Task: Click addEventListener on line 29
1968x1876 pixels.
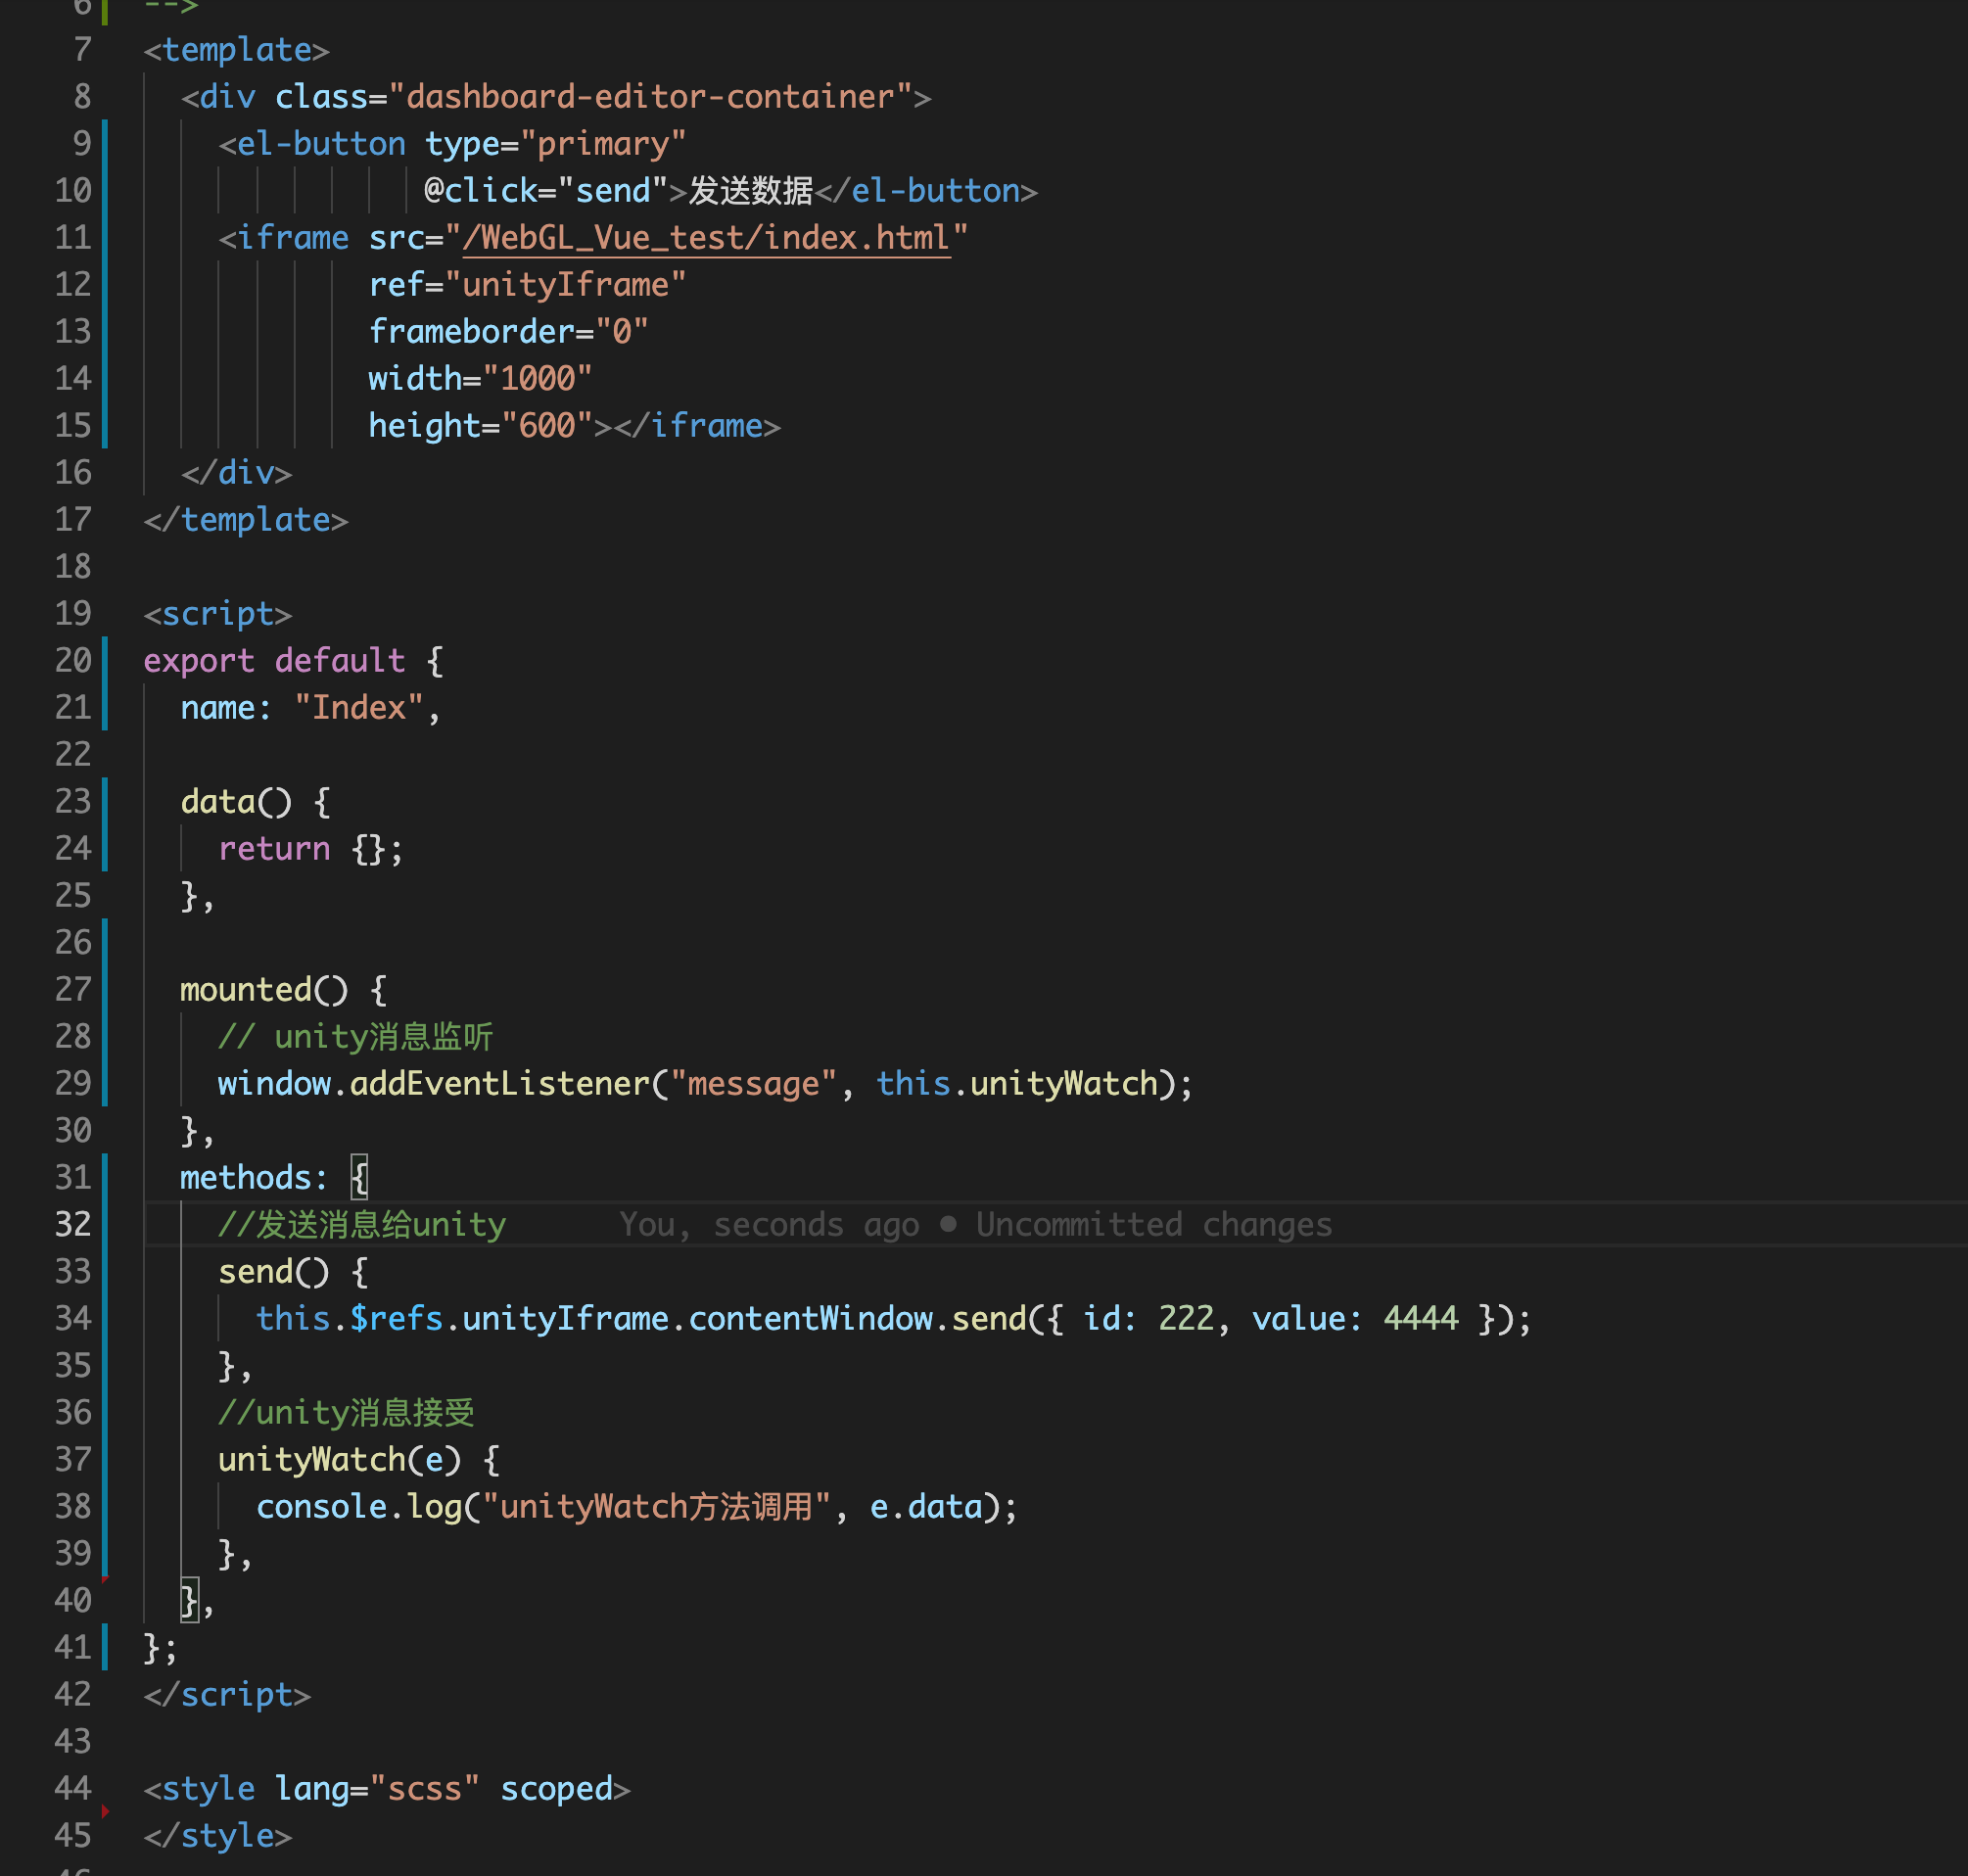Action: tap(499, 1084)
